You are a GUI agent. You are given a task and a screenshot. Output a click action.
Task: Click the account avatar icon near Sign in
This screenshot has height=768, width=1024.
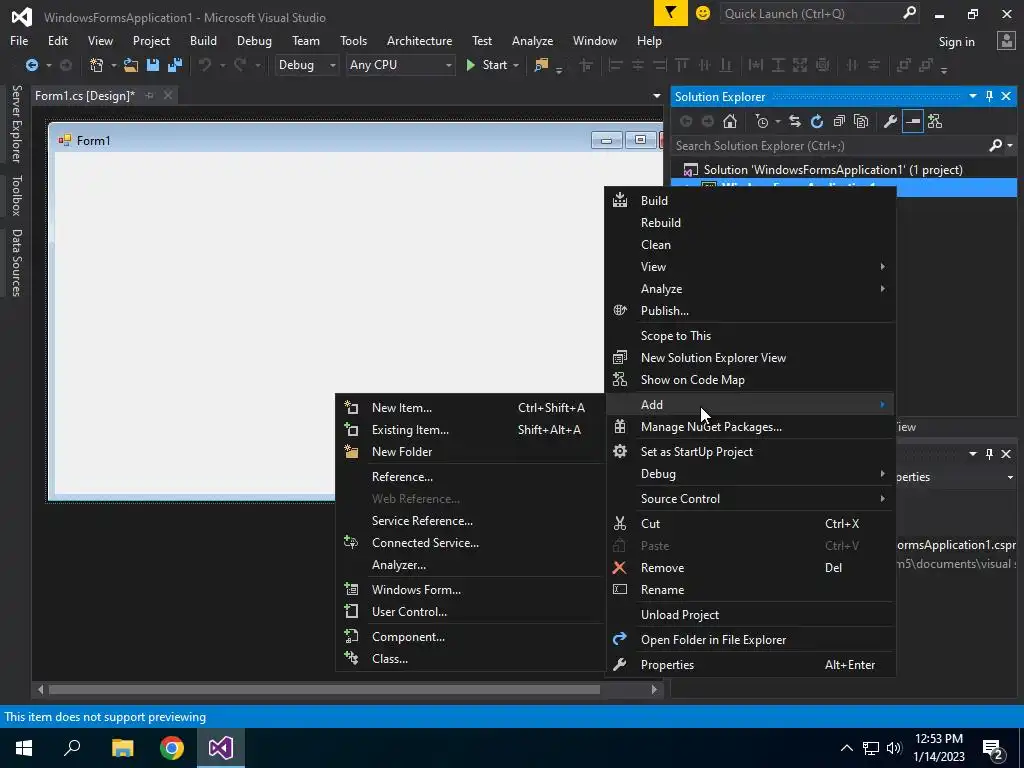pos(1006,41)
